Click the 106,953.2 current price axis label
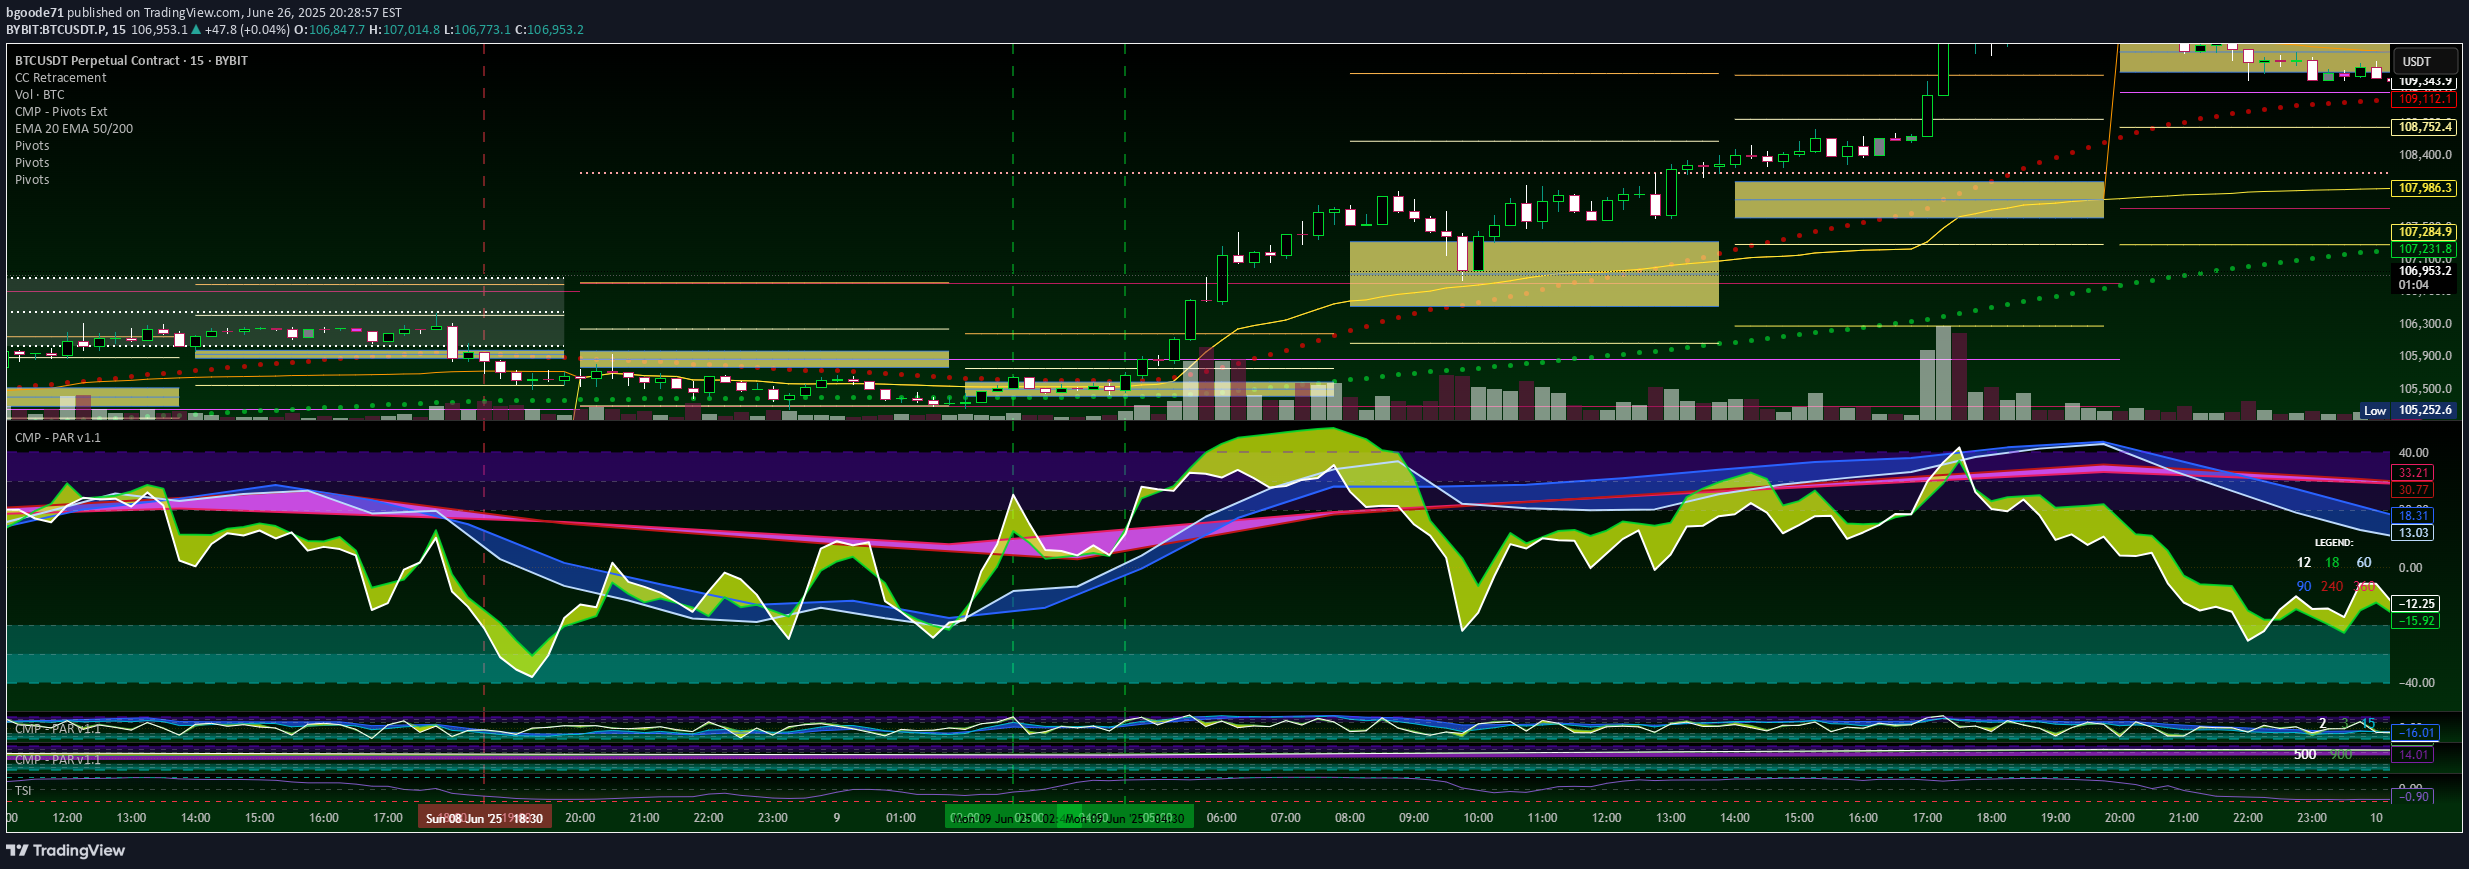Viewport: 2469px width, 869px height. pyautogui.click(x=2424, y=271)
